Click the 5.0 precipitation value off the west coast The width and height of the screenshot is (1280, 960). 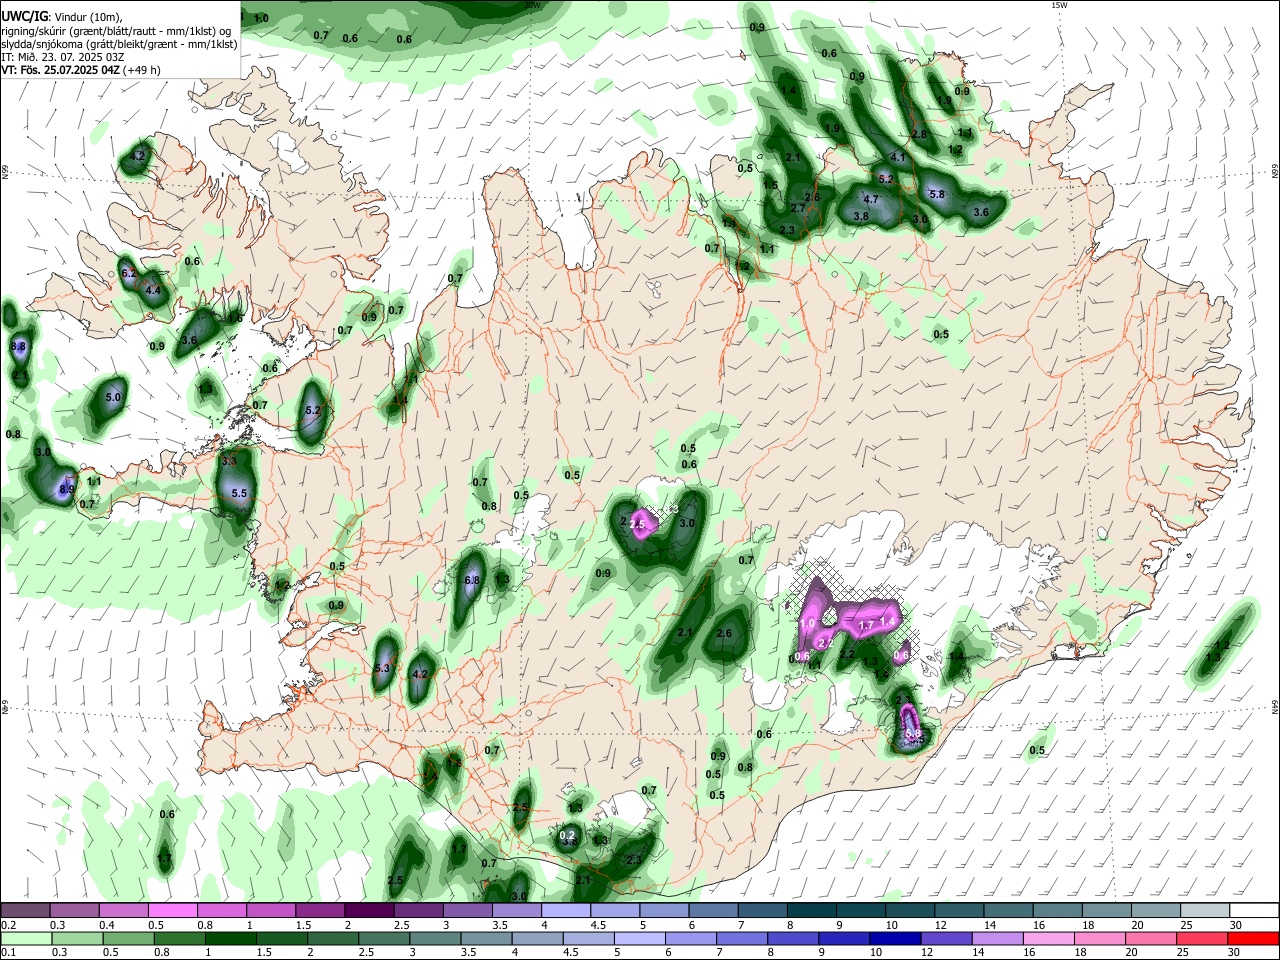pyautogui.click(x=113, y=397)
